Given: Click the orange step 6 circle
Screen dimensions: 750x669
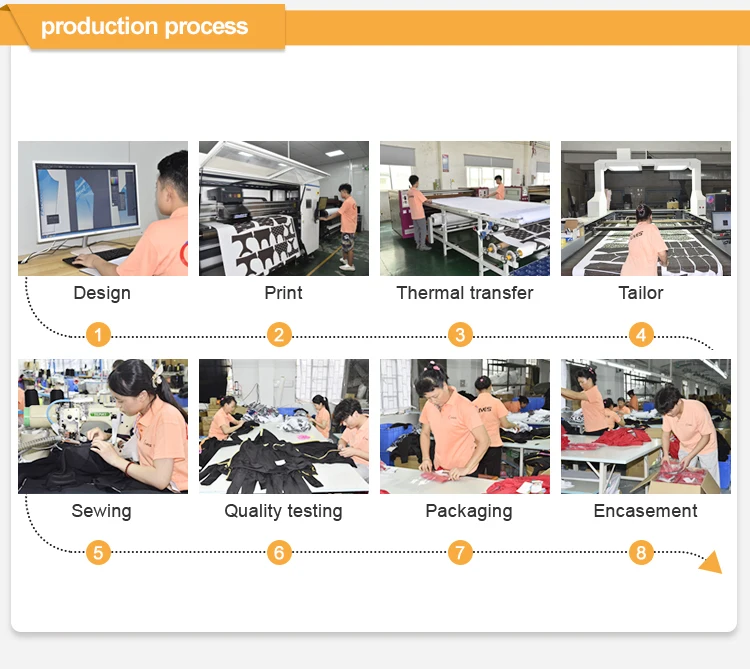Looking at the screenshot, I should (x=279, y=553).
